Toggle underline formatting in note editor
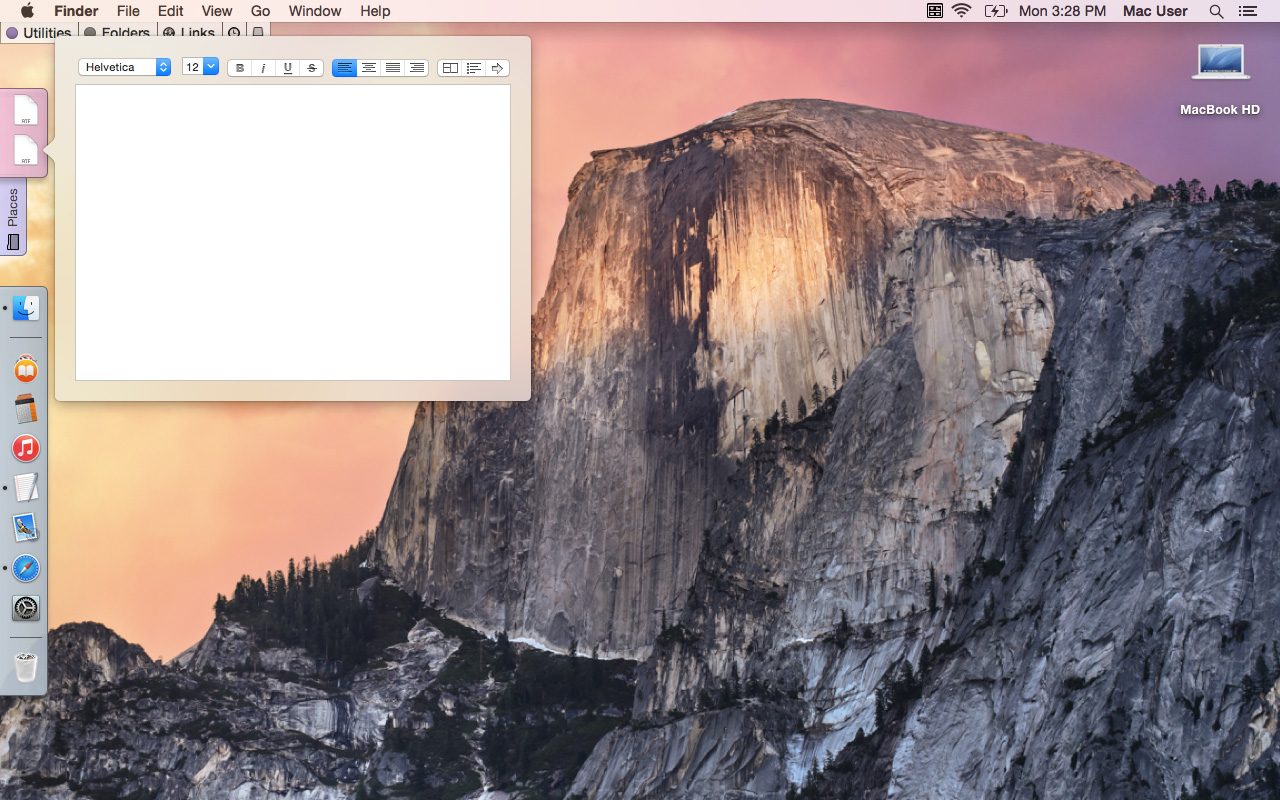This screenshot has width=1280, height=800. point(288,68)
